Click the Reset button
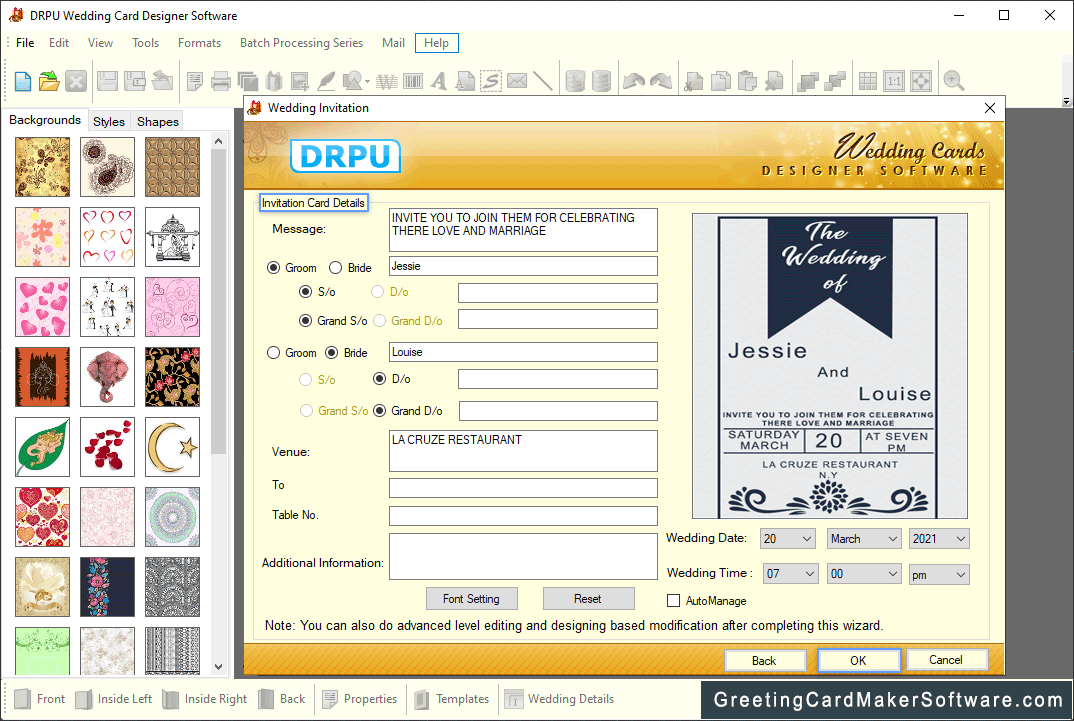1074x721 pixels. click(588, 598)
